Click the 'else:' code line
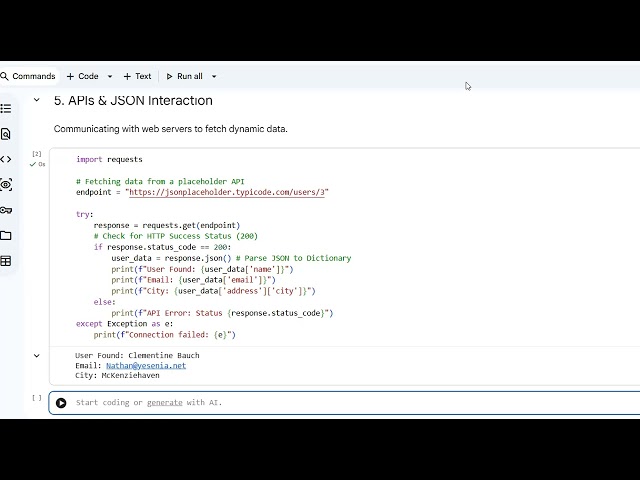Image resolution: width=640 pixels, height=480 pixels. pyautogui.click(x=105, y=302)
